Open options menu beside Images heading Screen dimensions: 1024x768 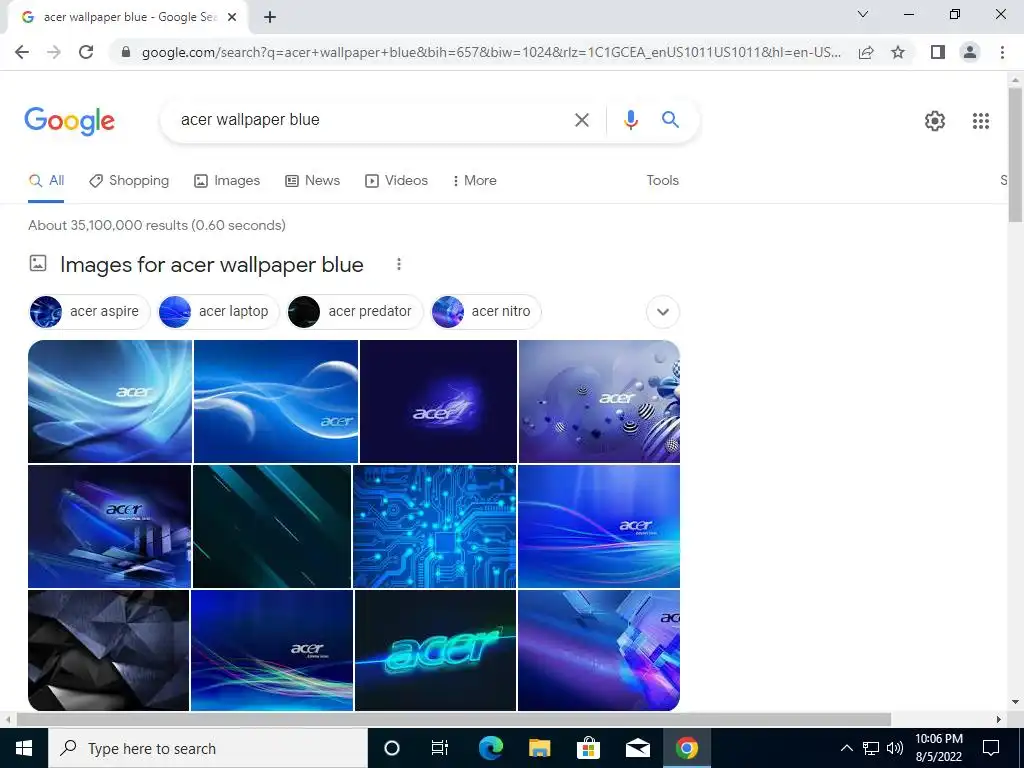(398, 264)
